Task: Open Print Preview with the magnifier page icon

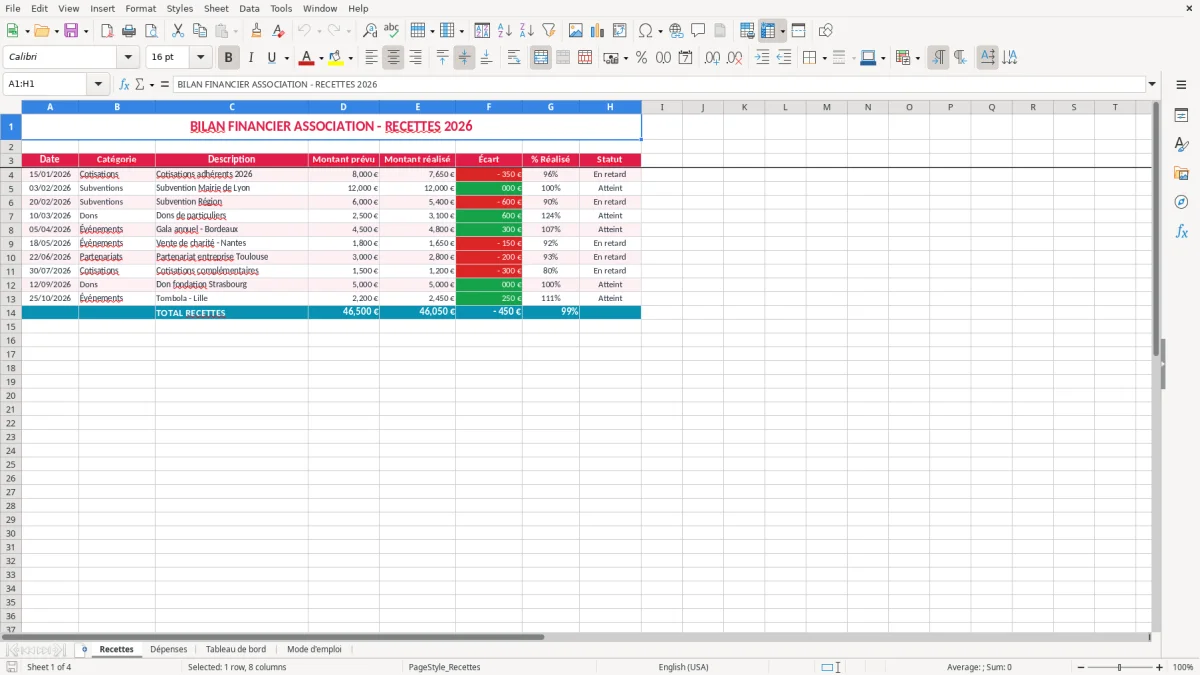Action: point(151,31)
